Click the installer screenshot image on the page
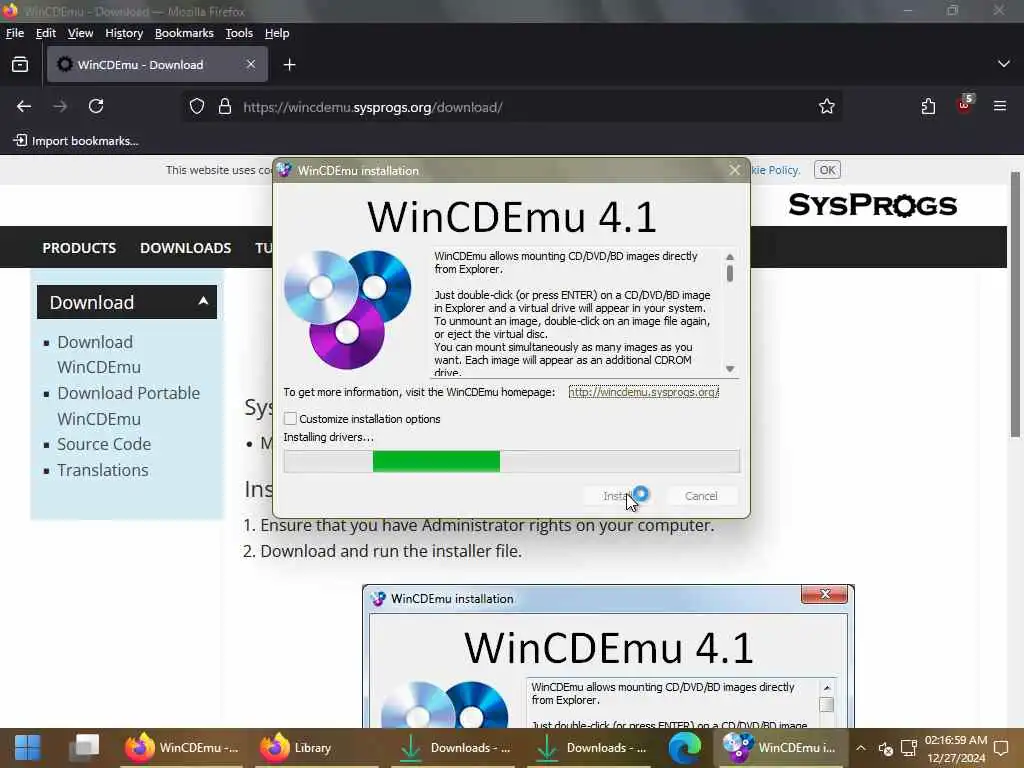1024x768 pixels. pos(608,656)
